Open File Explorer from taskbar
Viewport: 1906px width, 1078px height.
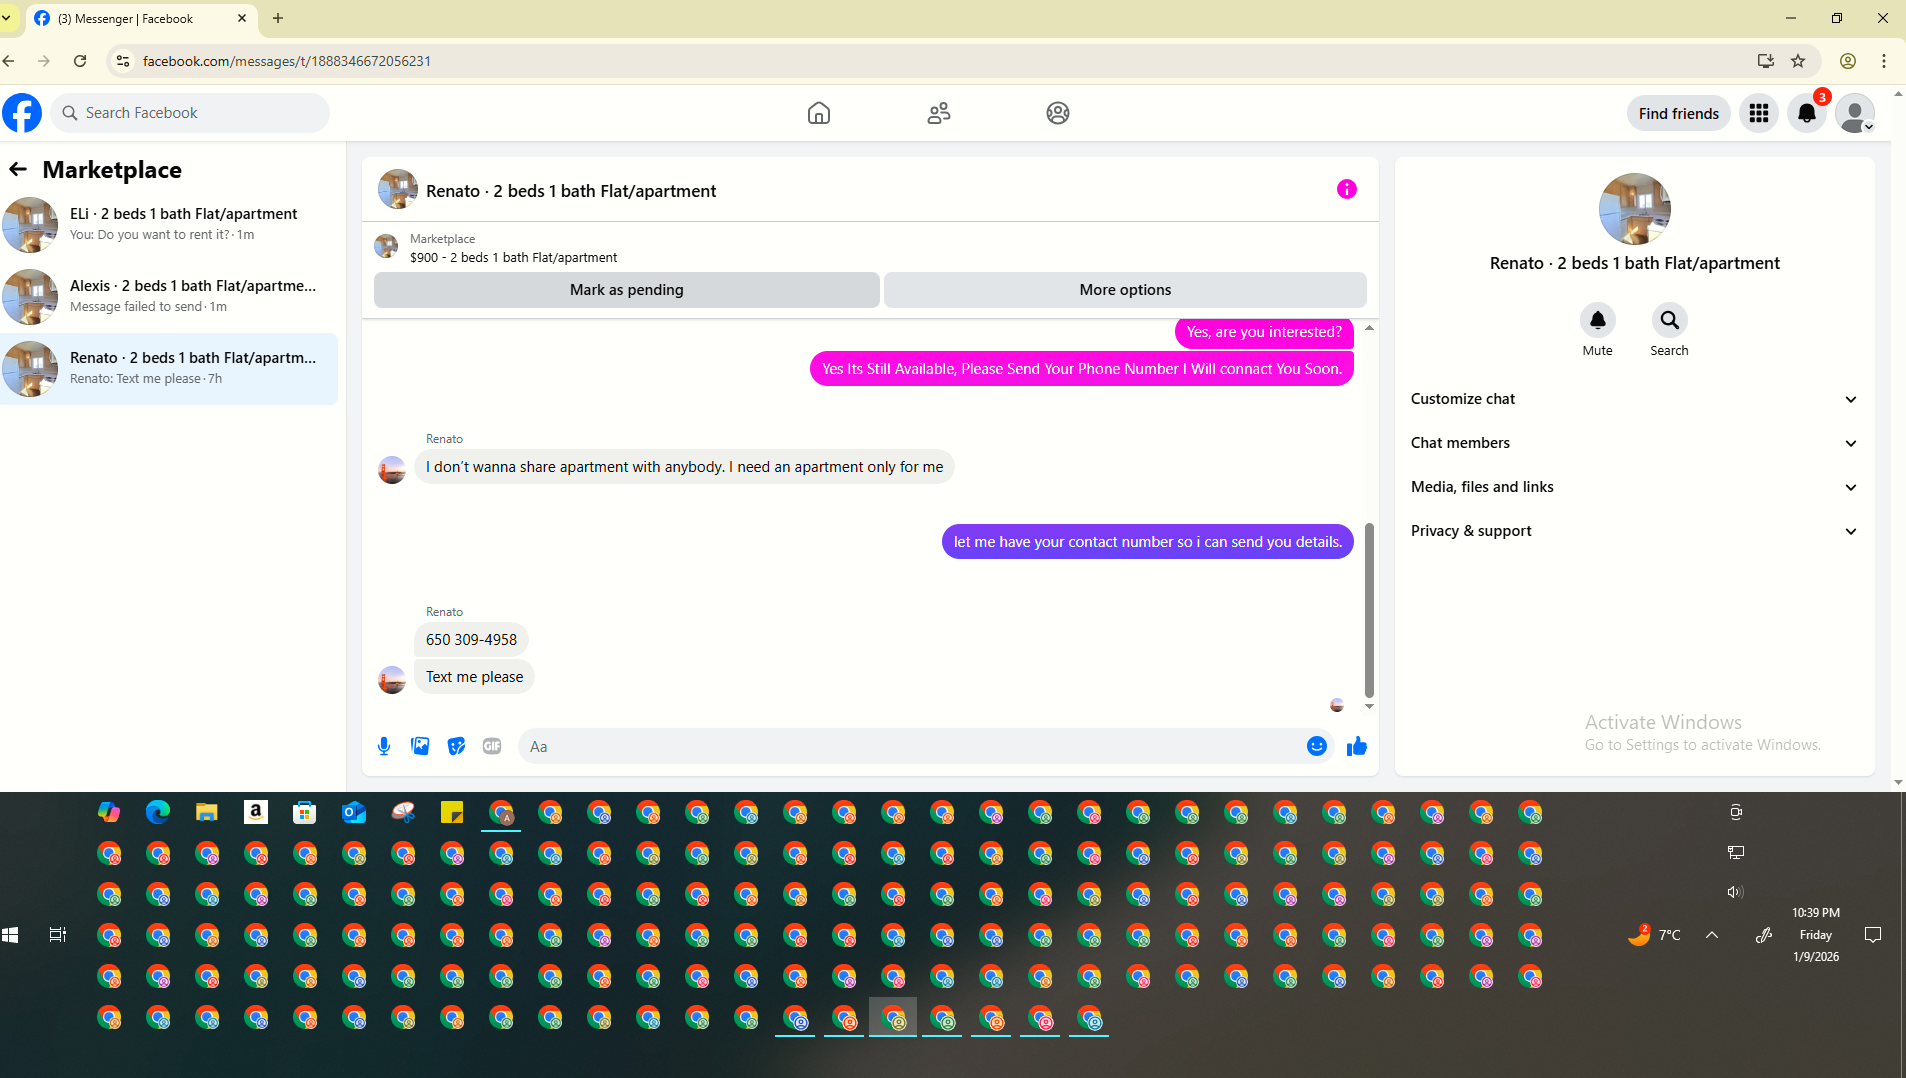207,812
